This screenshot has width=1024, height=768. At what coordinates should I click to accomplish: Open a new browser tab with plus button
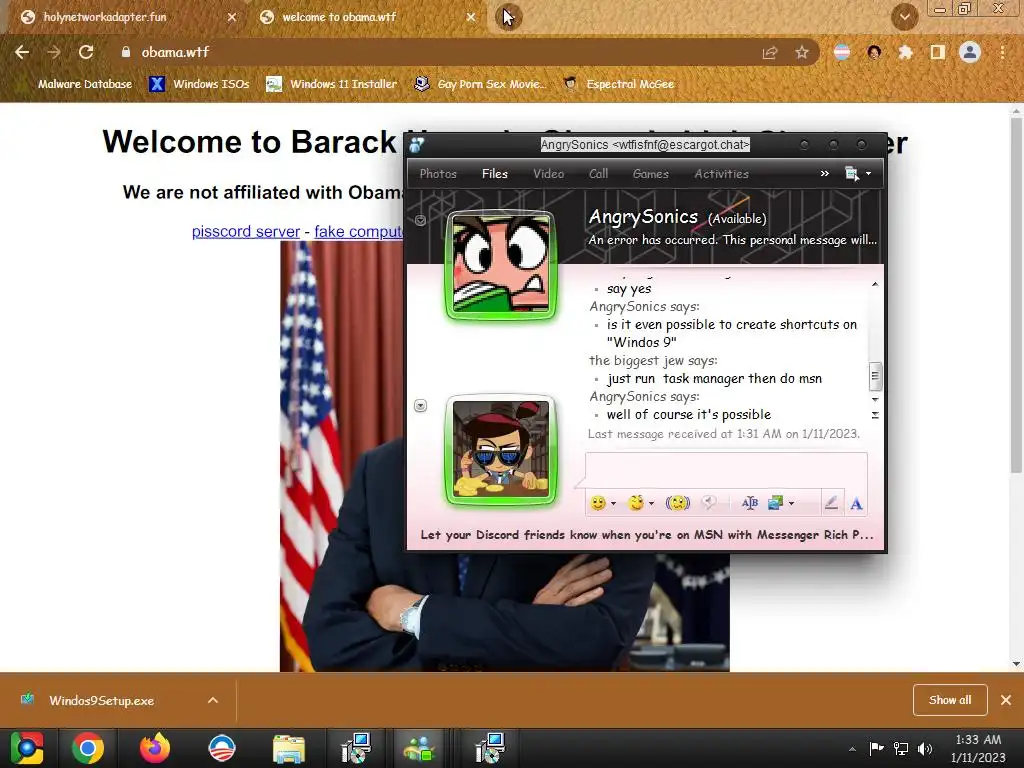508,17
